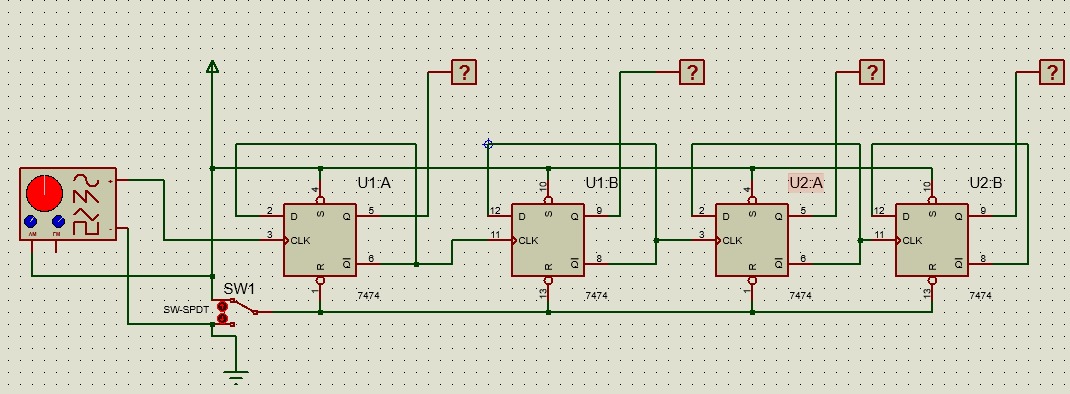Click the logic probe connected to U1:A Q
Image resolution: width=1070 pixels, height=394 pixels.
coord(464,72)
